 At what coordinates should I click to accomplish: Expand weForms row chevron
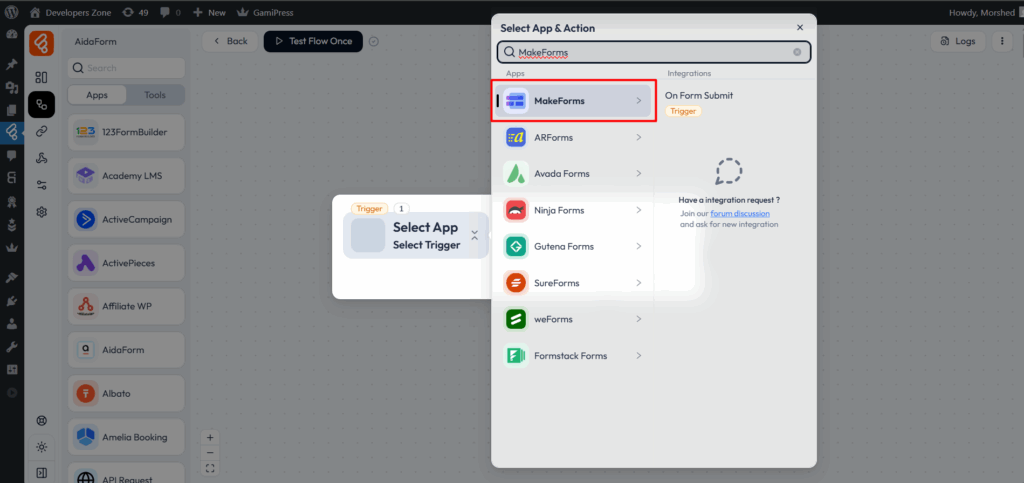coord(639,319)
